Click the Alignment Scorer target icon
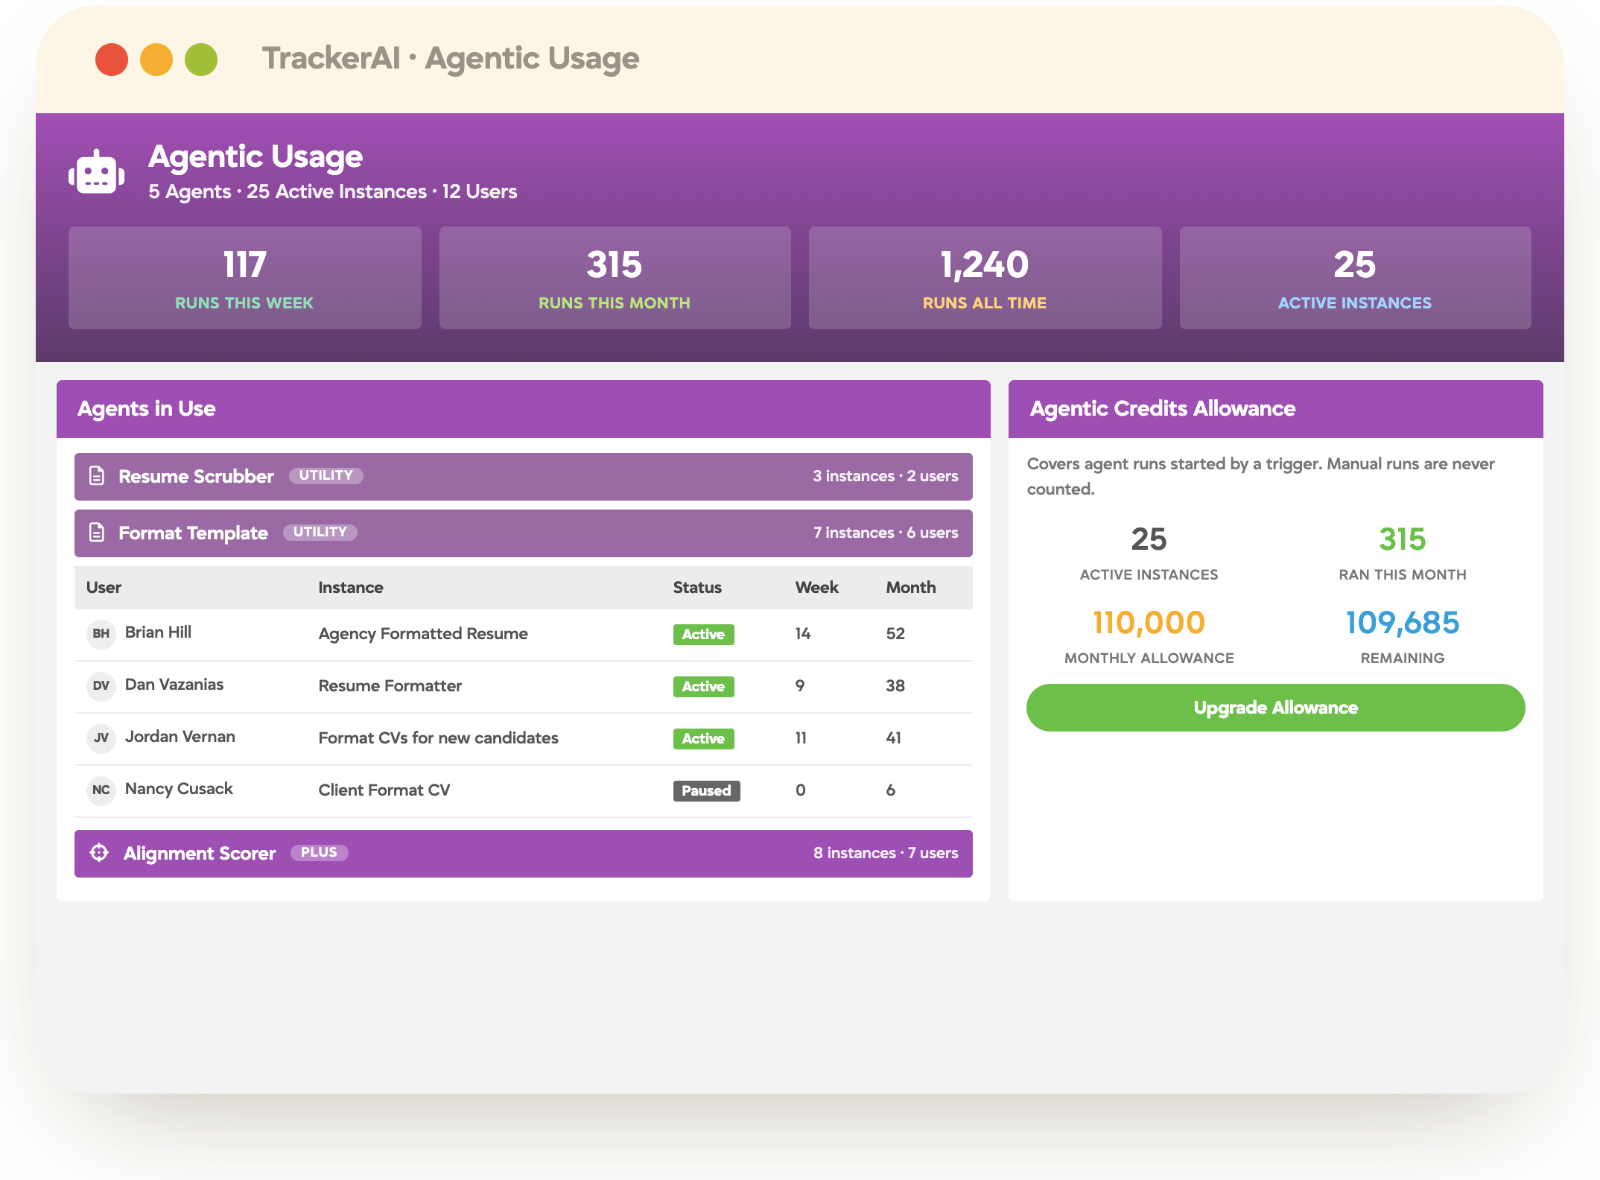 (x=99, y=853)
